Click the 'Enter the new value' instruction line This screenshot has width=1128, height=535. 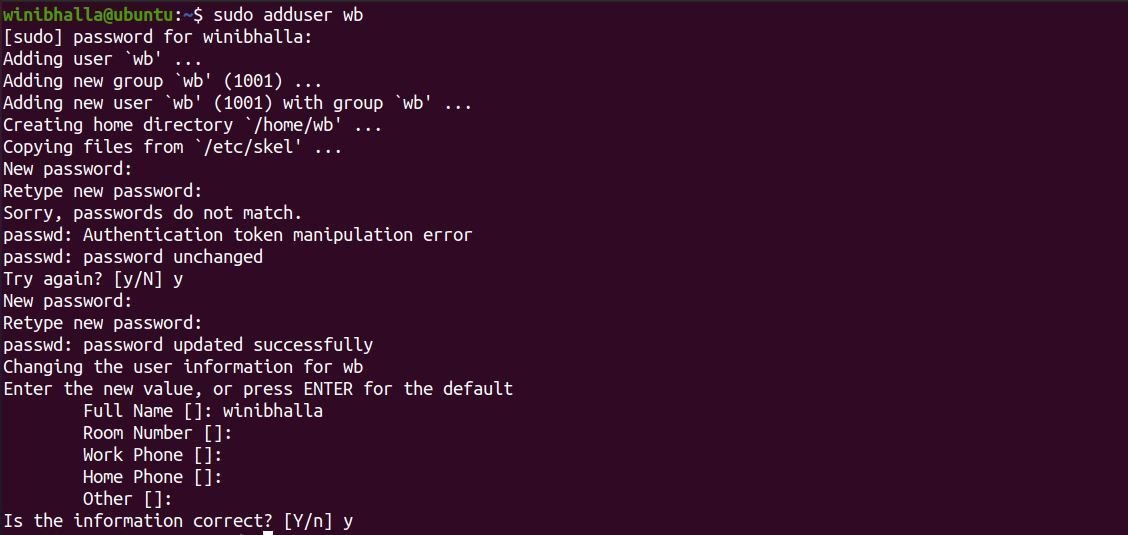[x=257, y=389]
